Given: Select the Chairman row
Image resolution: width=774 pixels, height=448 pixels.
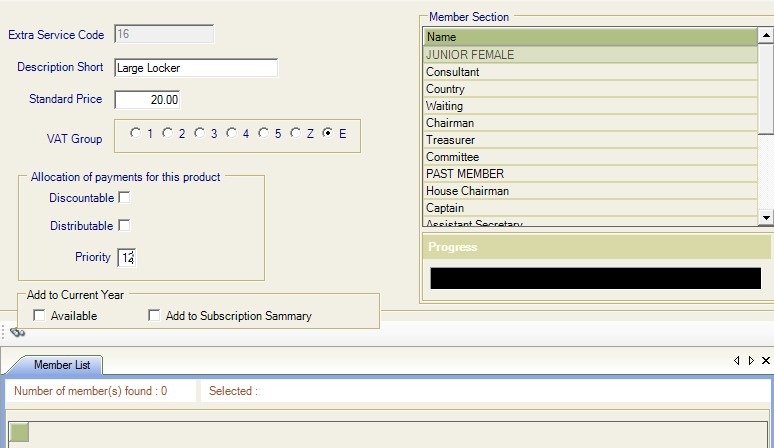Looking at the screenshot, I should (x=590, y=123).
